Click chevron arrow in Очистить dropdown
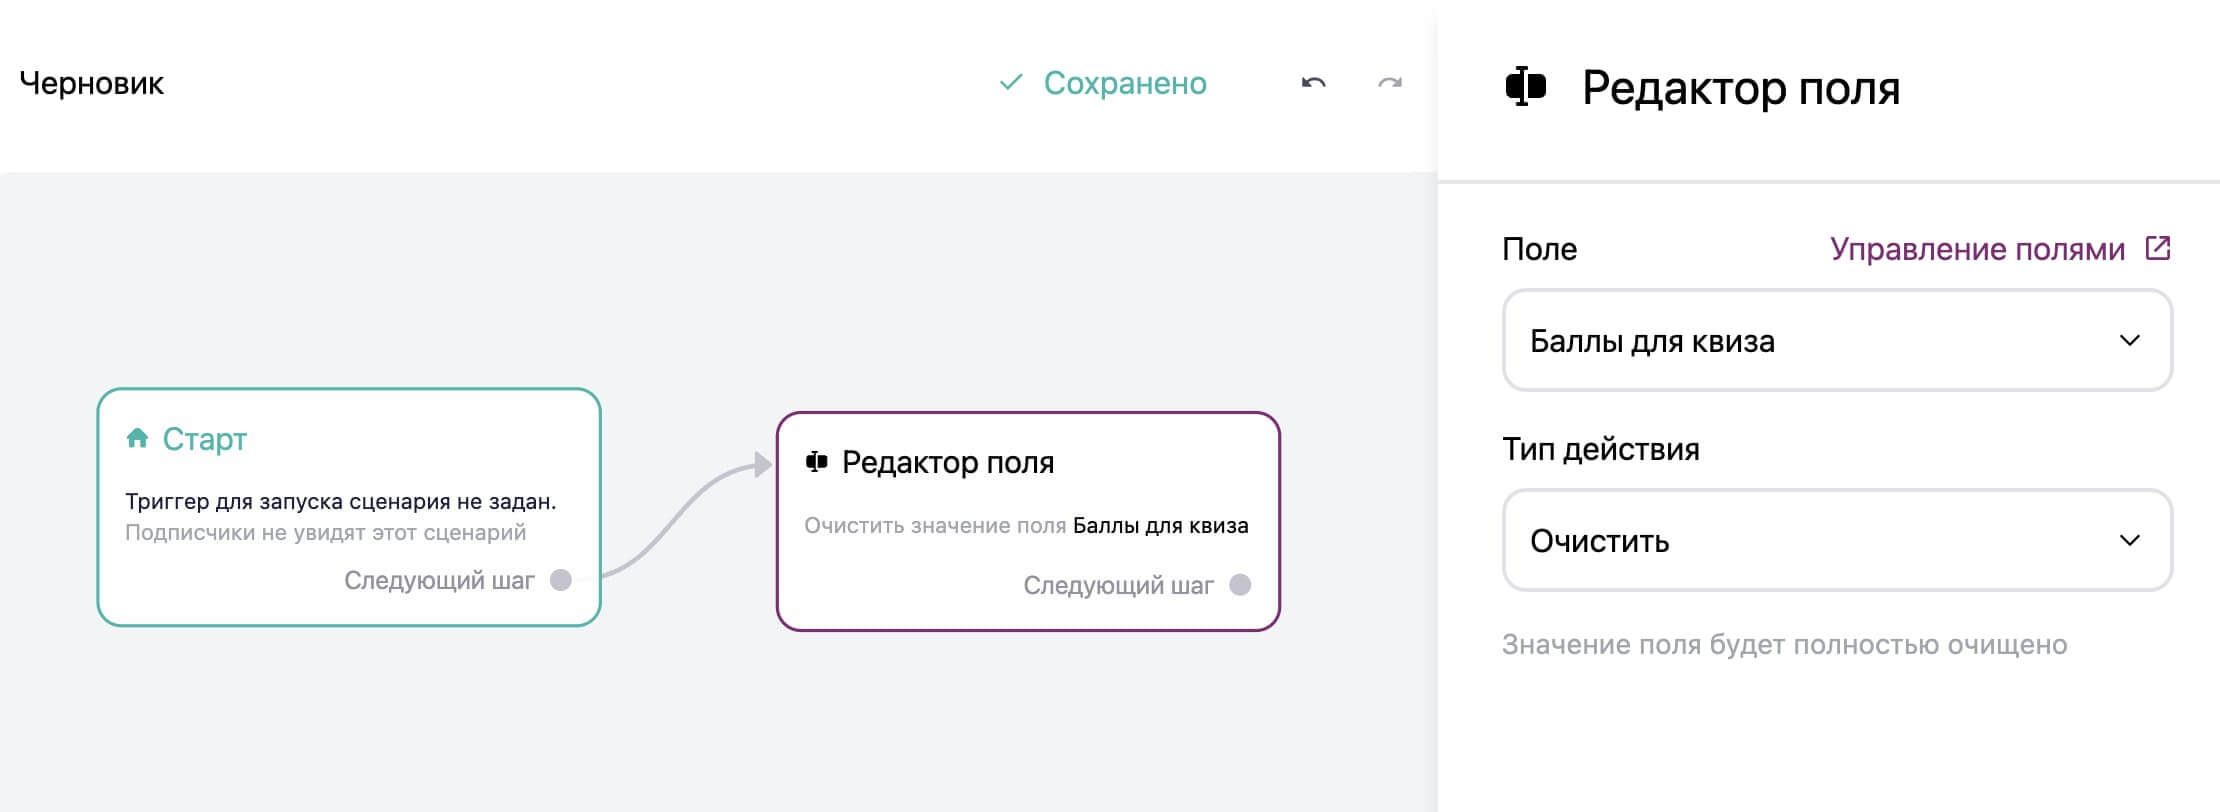Viewport: 2220px width, 812px height. point(2129,540)
